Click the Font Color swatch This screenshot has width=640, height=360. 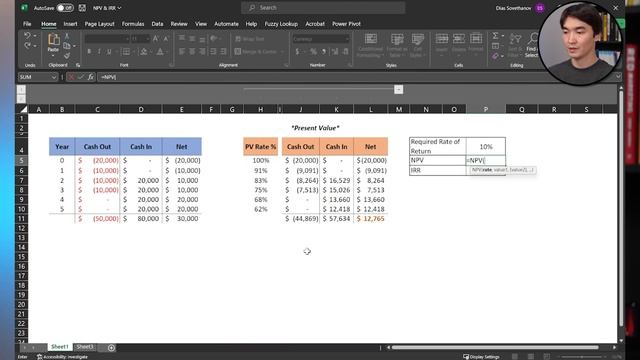coord(160,52)
